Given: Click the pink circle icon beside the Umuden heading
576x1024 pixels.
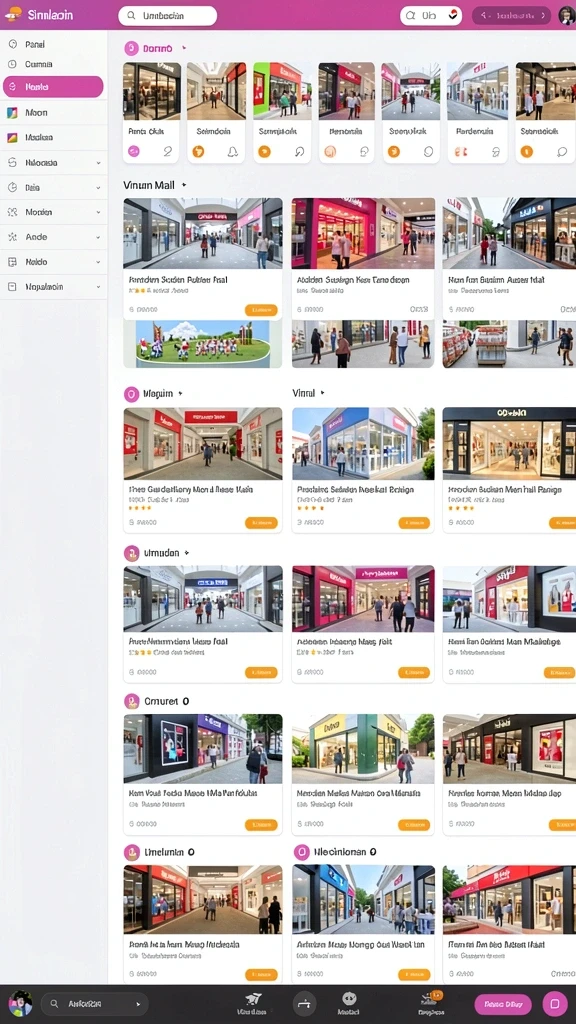Looking at the screenshot, I should point(131,553).
